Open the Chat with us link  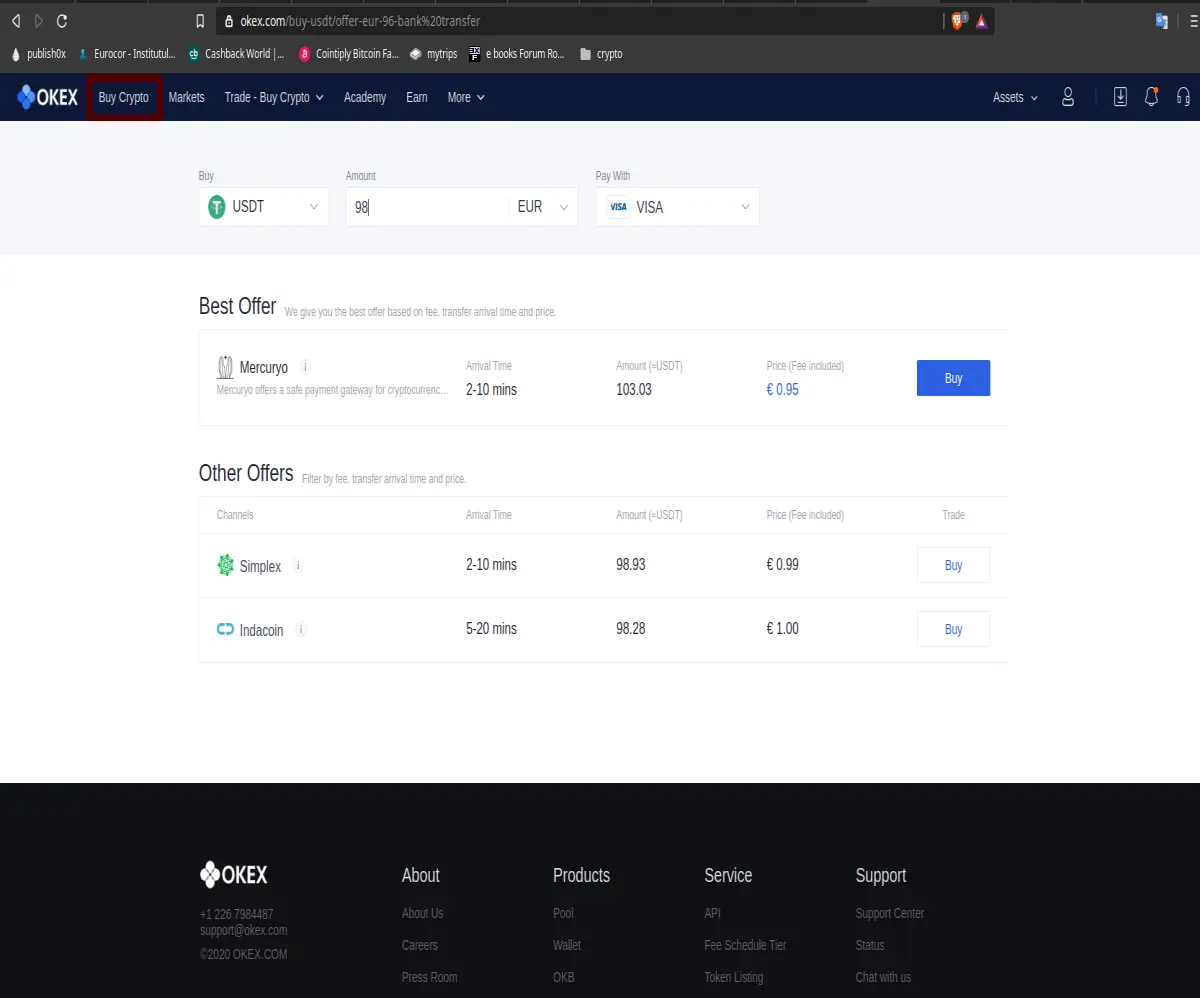pyautogui.click(x=883, y=977)
